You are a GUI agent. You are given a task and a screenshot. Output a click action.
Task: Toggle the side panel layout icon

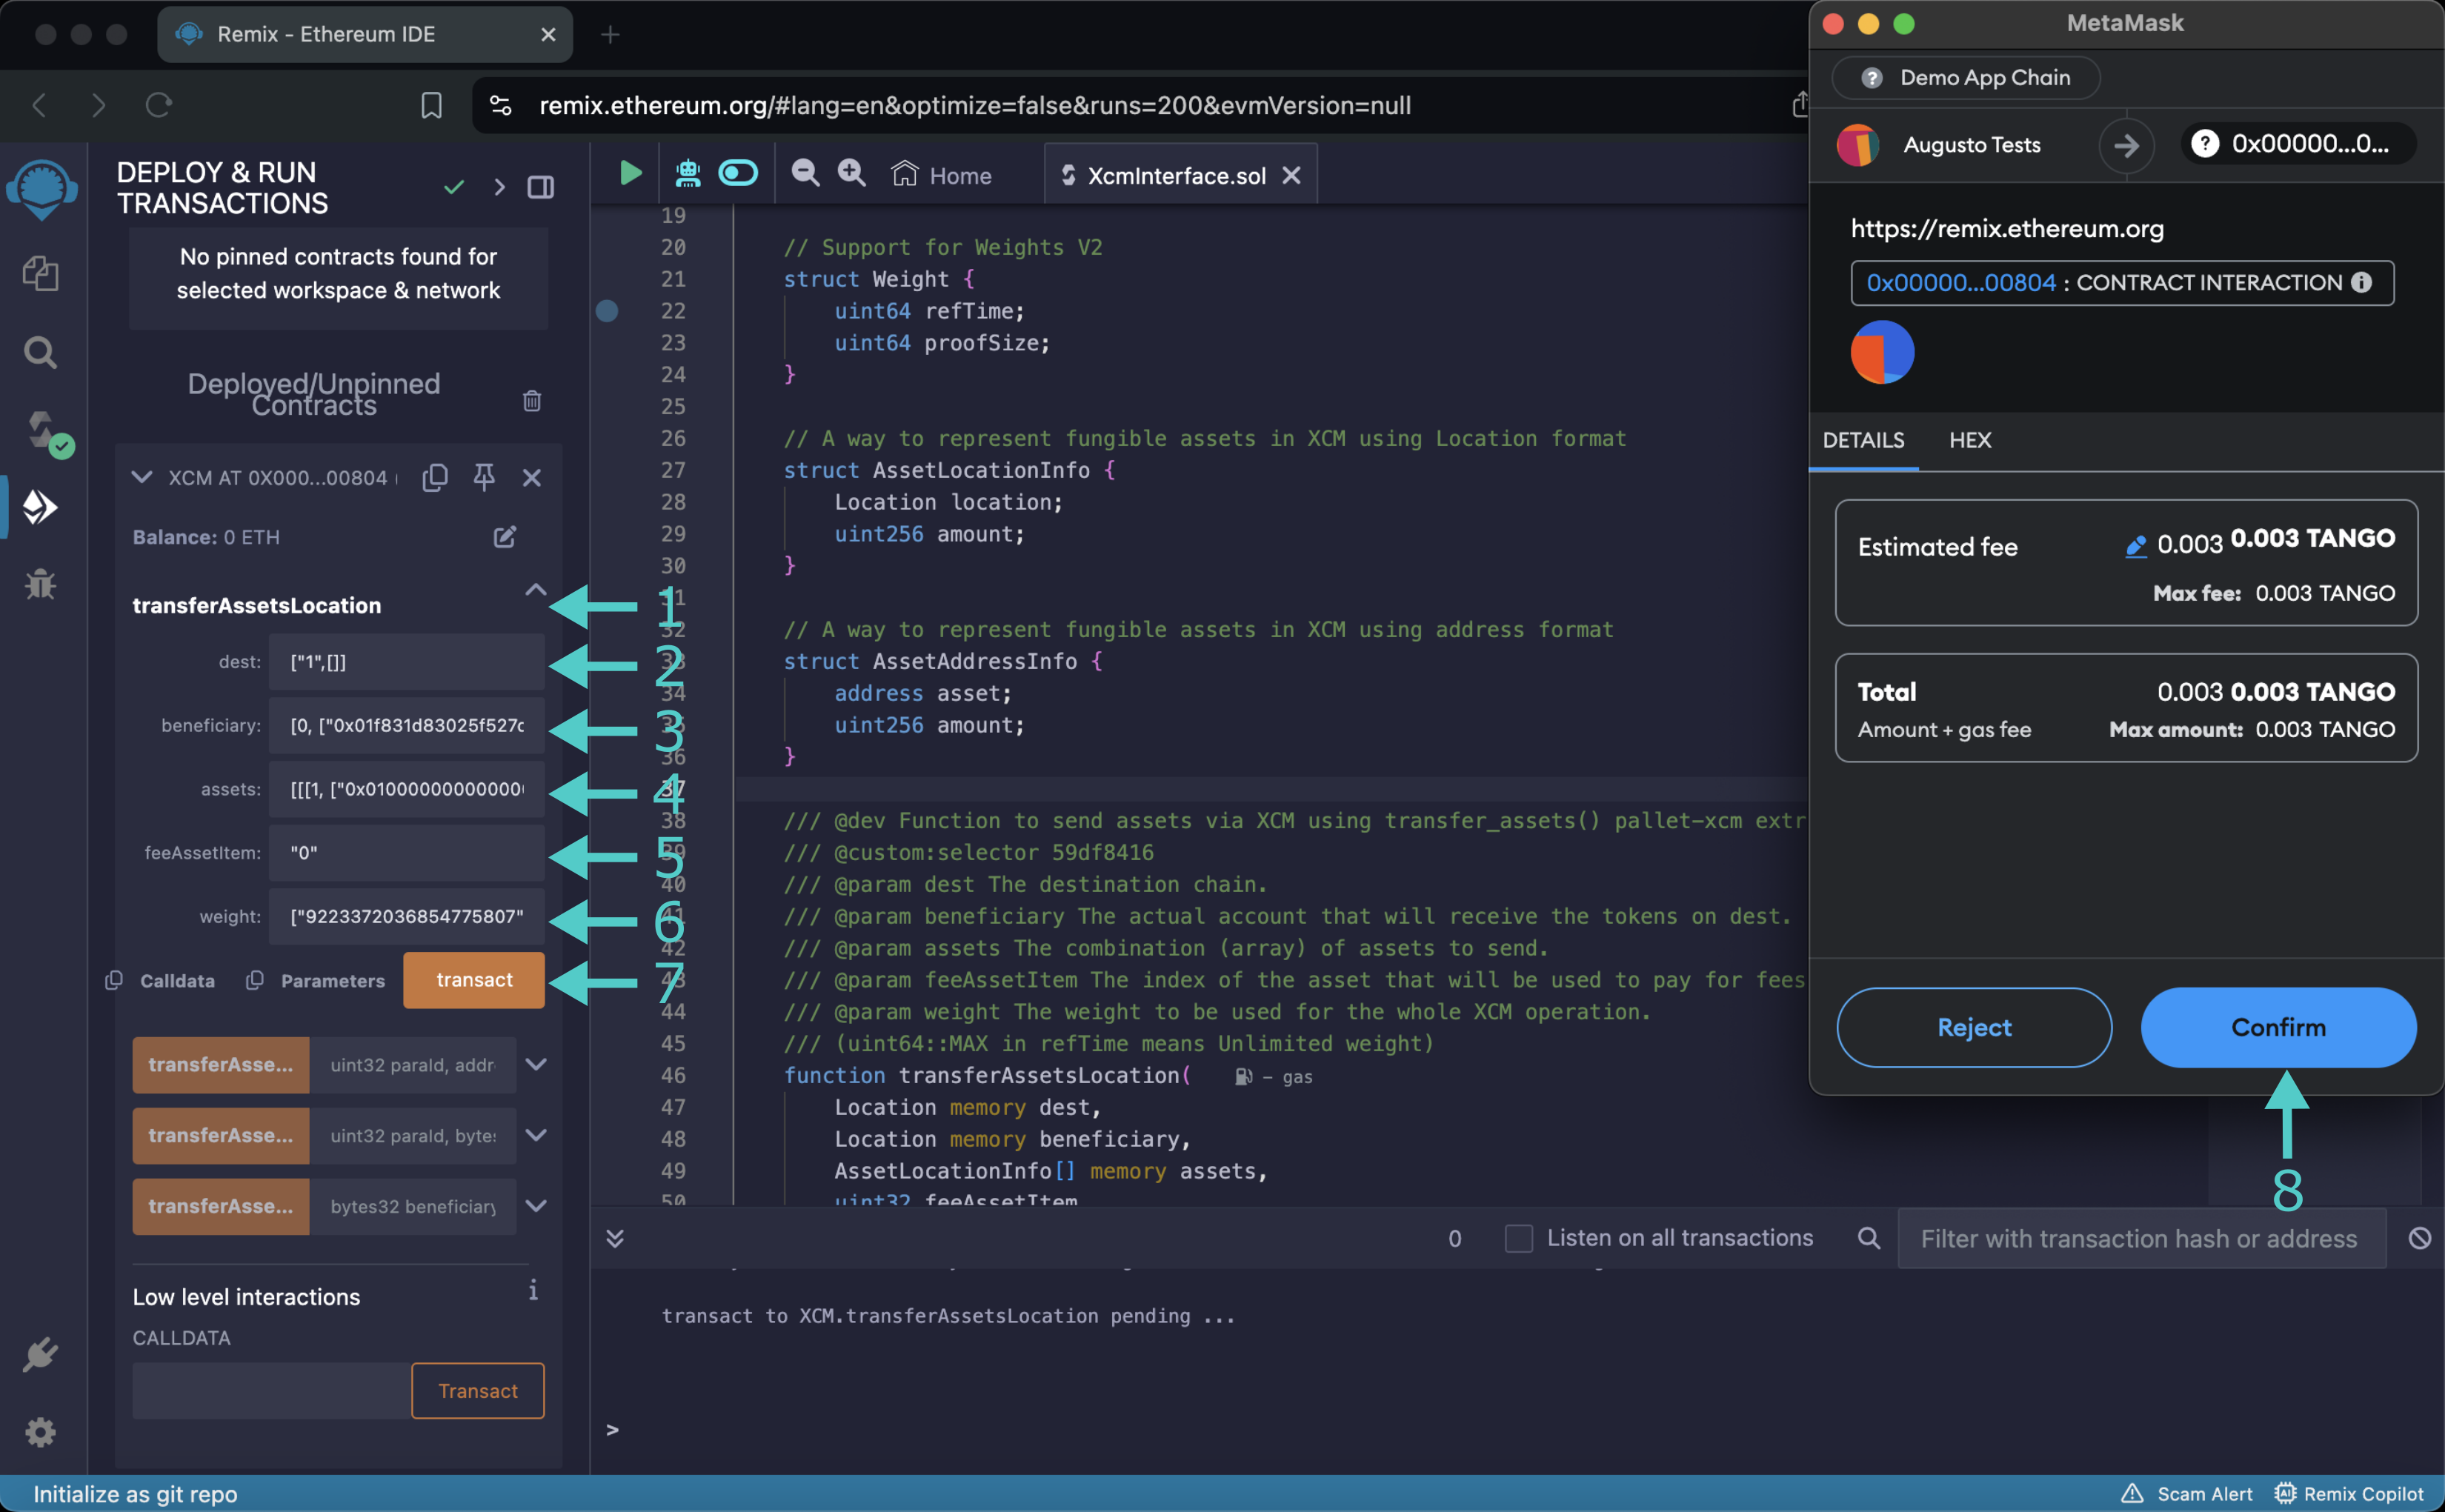pos(541,187)
